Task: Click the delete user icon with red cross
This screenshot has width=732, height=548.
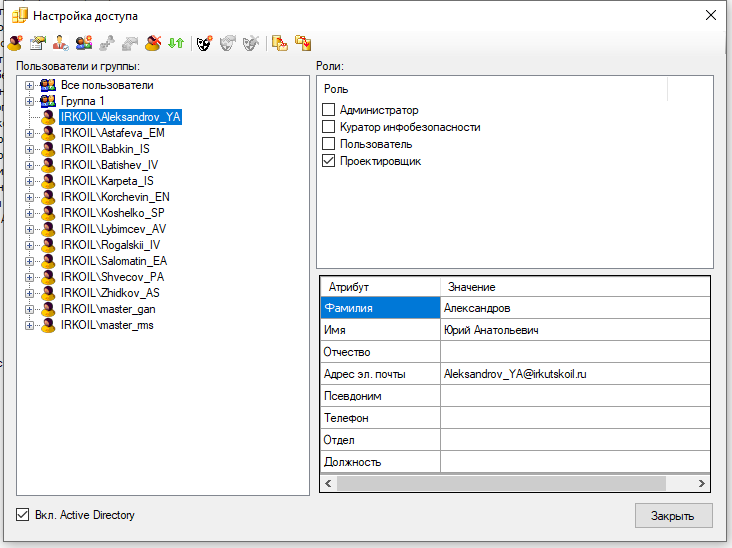Action: click(153, 43)
